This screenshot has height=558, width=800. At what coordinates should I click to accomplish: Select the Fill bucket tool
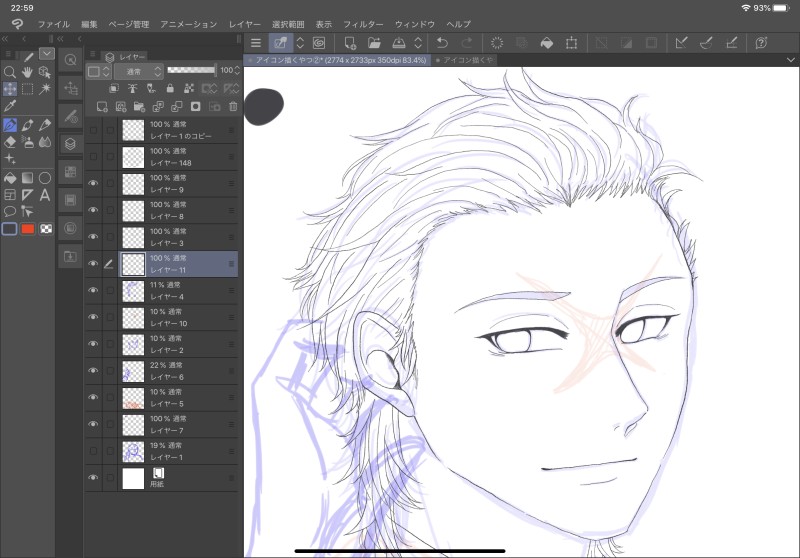[9, 178]
